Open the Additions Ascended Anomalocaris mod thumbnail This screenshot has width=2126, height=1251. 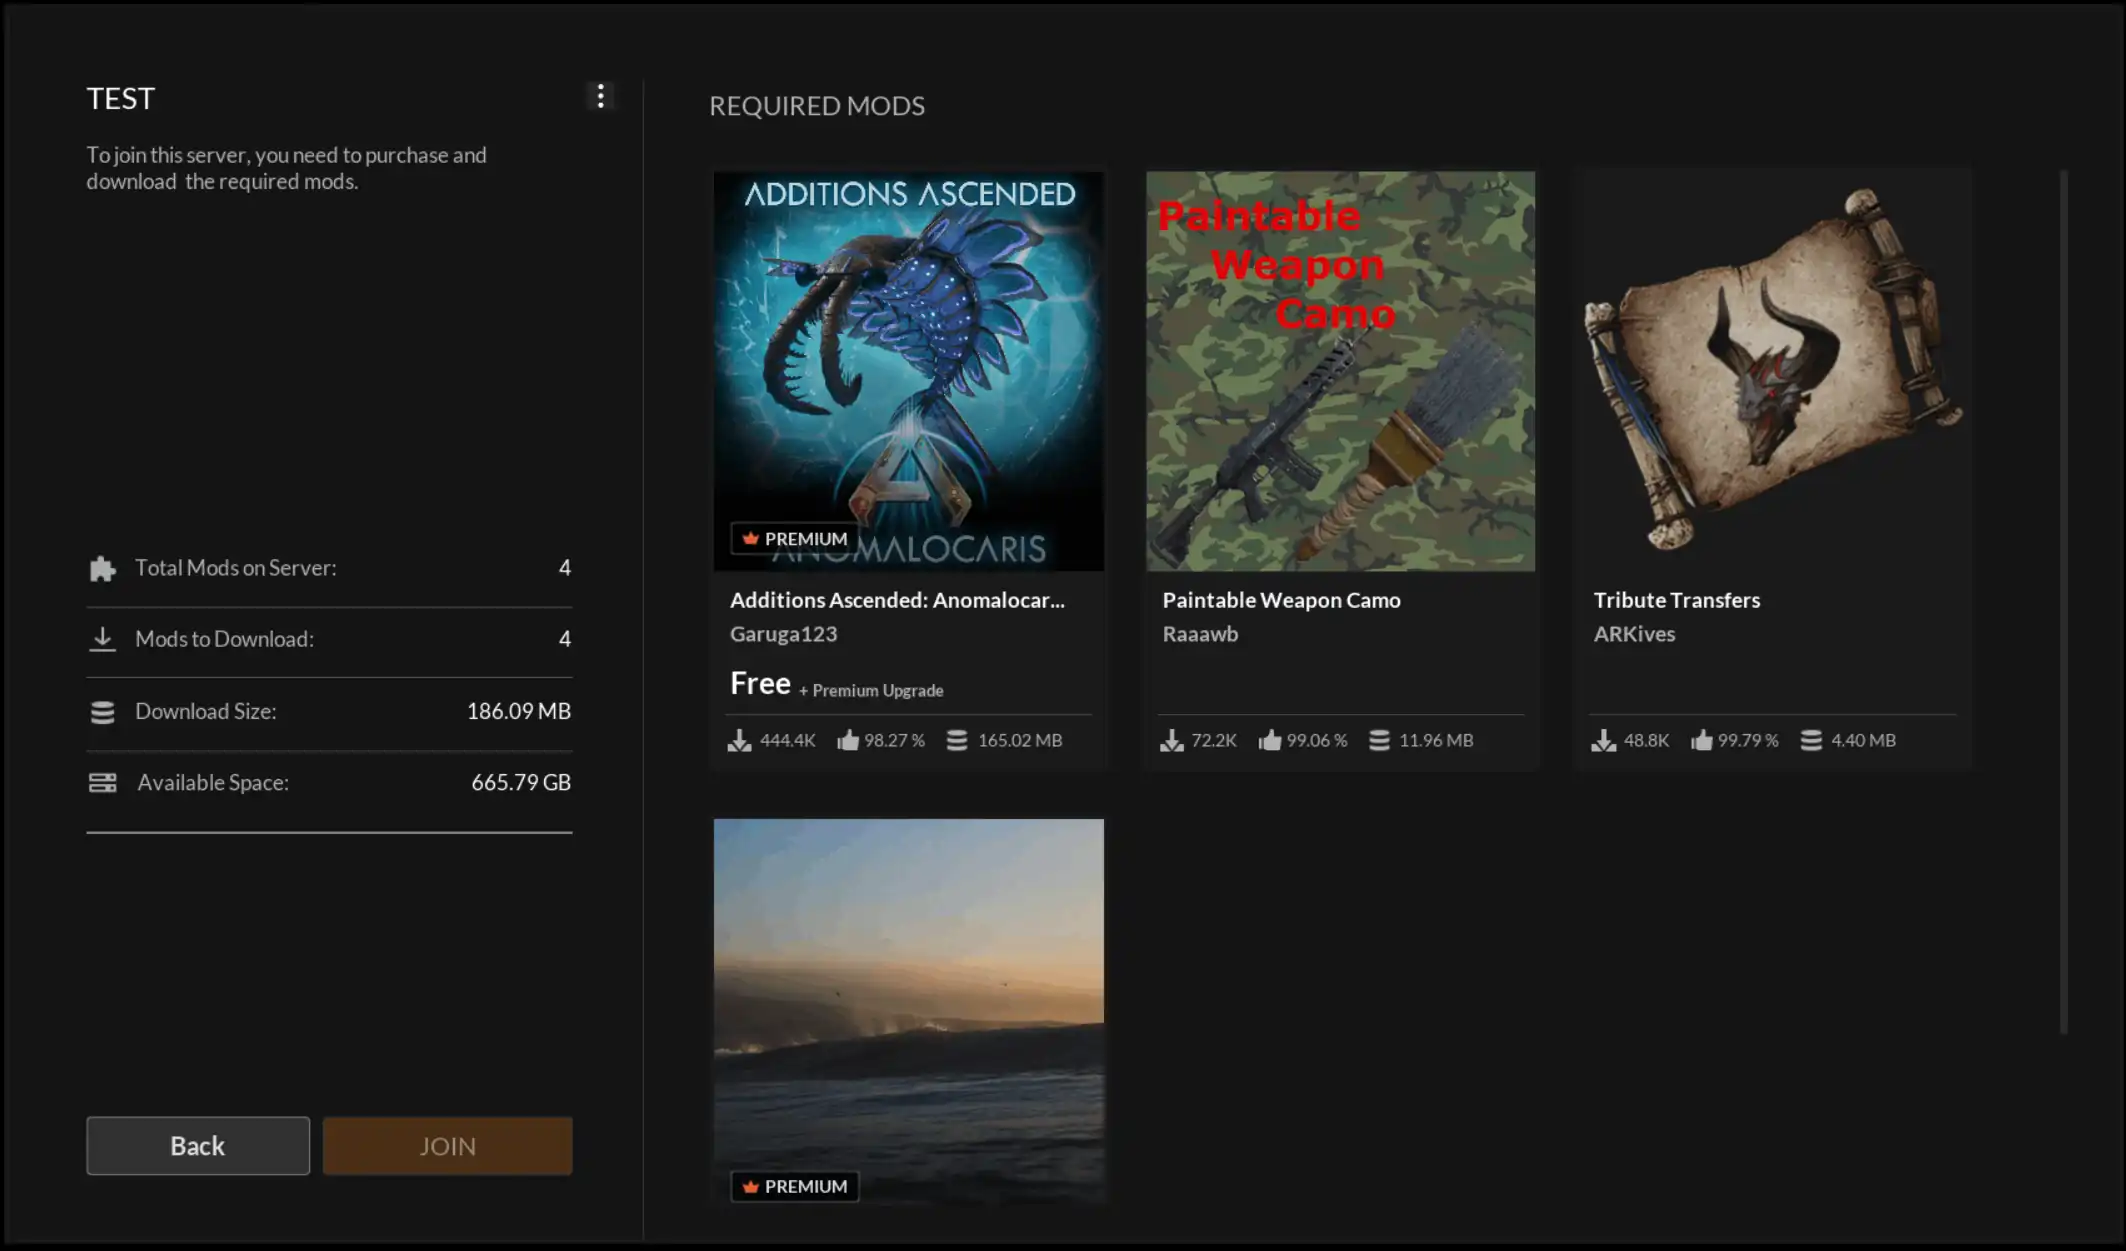pos(909,371)
